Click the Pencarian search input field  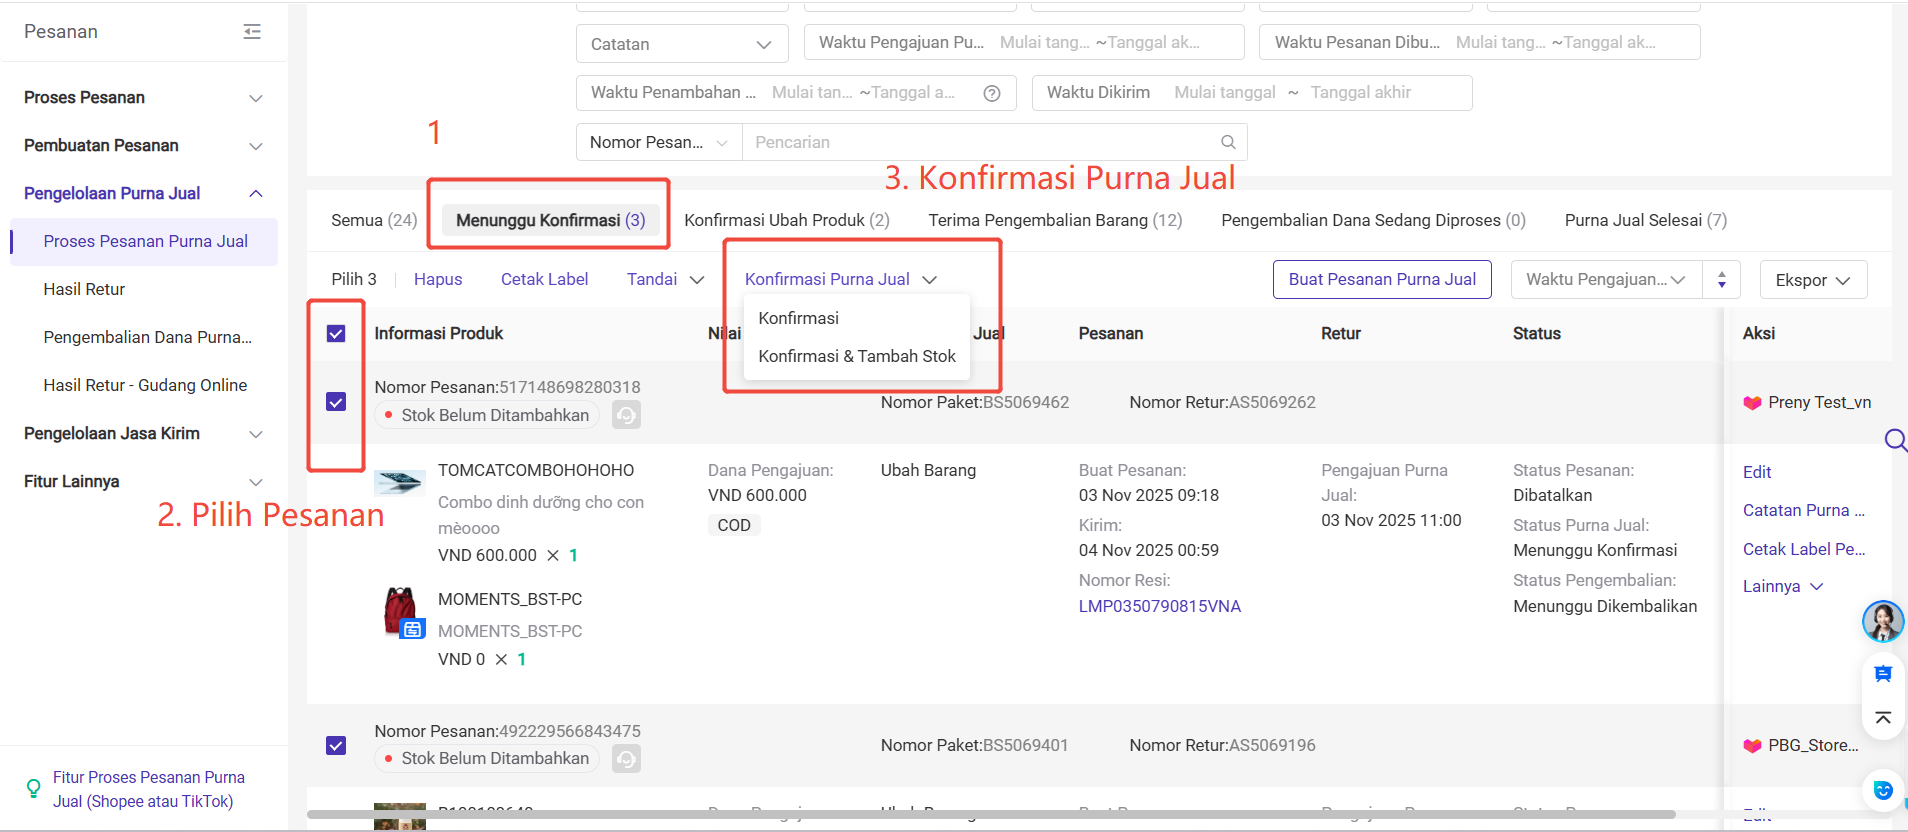[980, 142]
